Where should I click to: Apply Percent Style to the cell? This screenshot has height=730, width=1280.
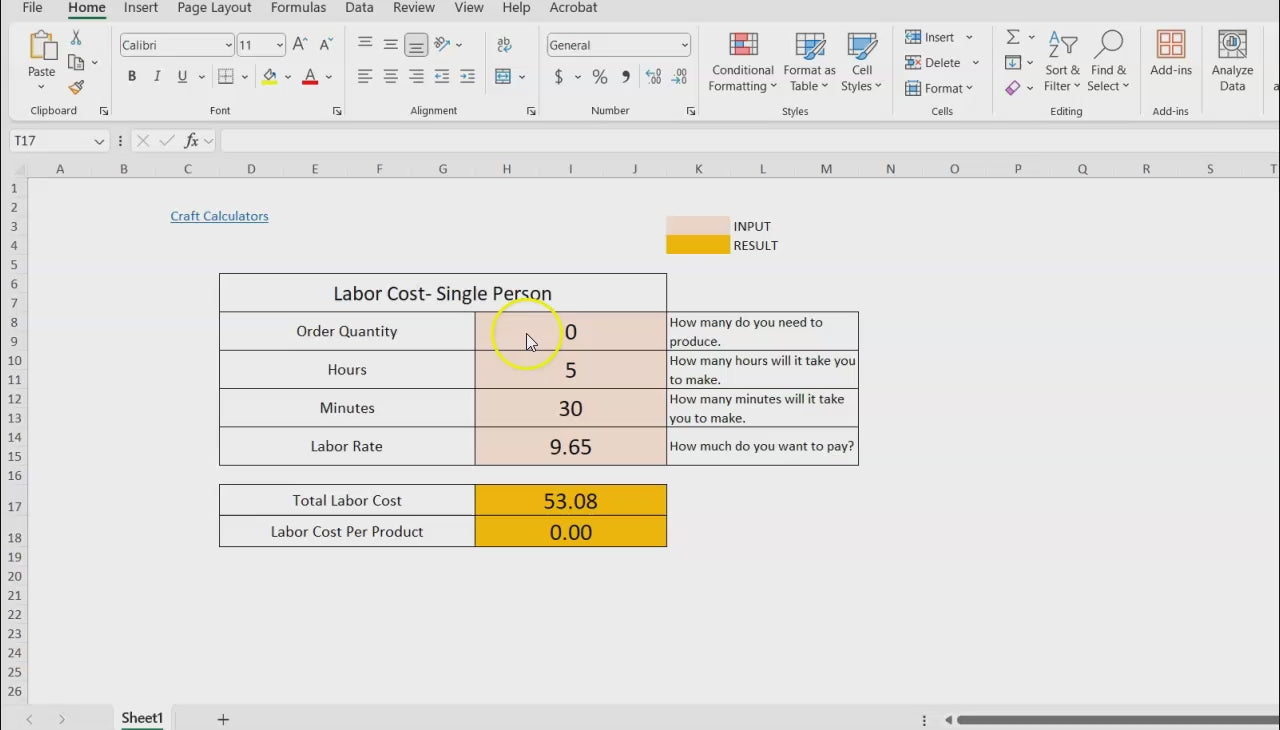click(x=599, y=77)
